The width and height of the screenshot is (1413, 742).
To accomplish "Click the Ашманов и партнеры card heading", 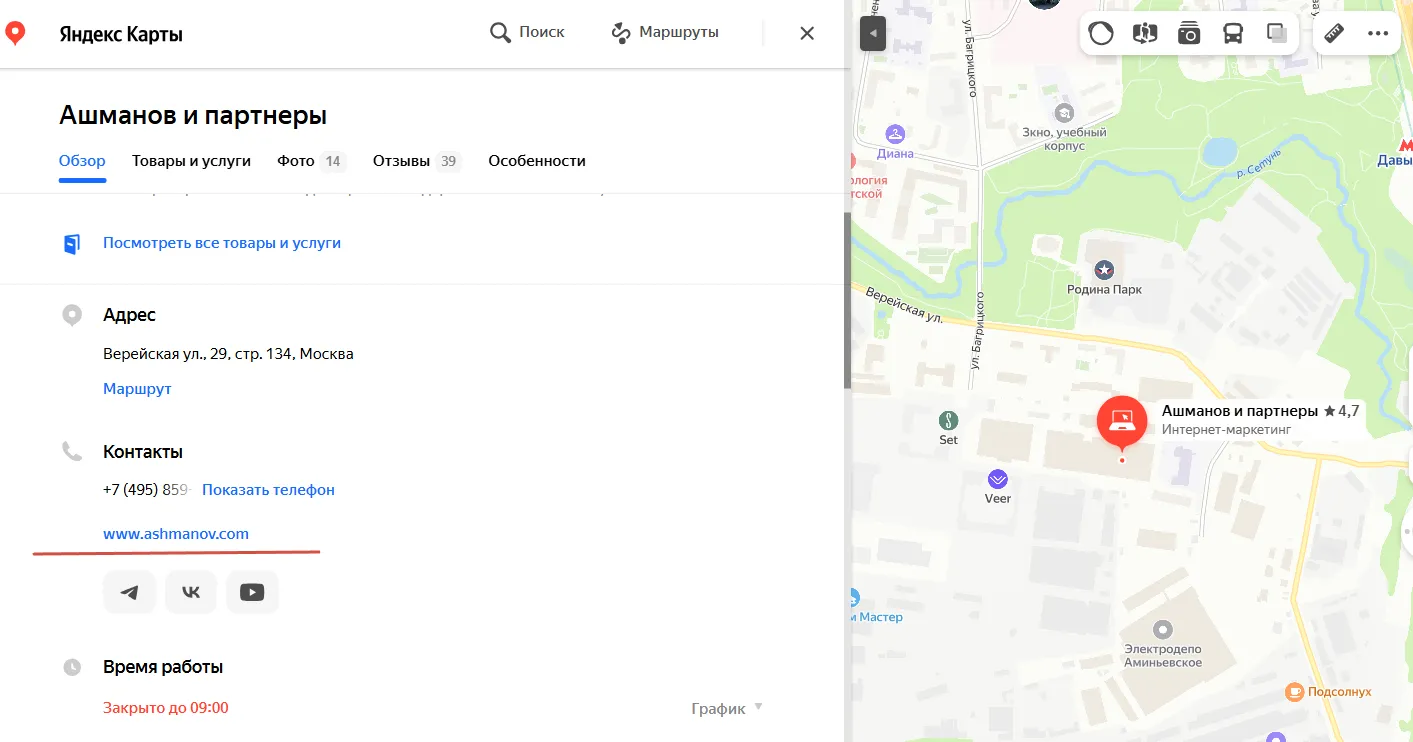I will coord(193,116).
